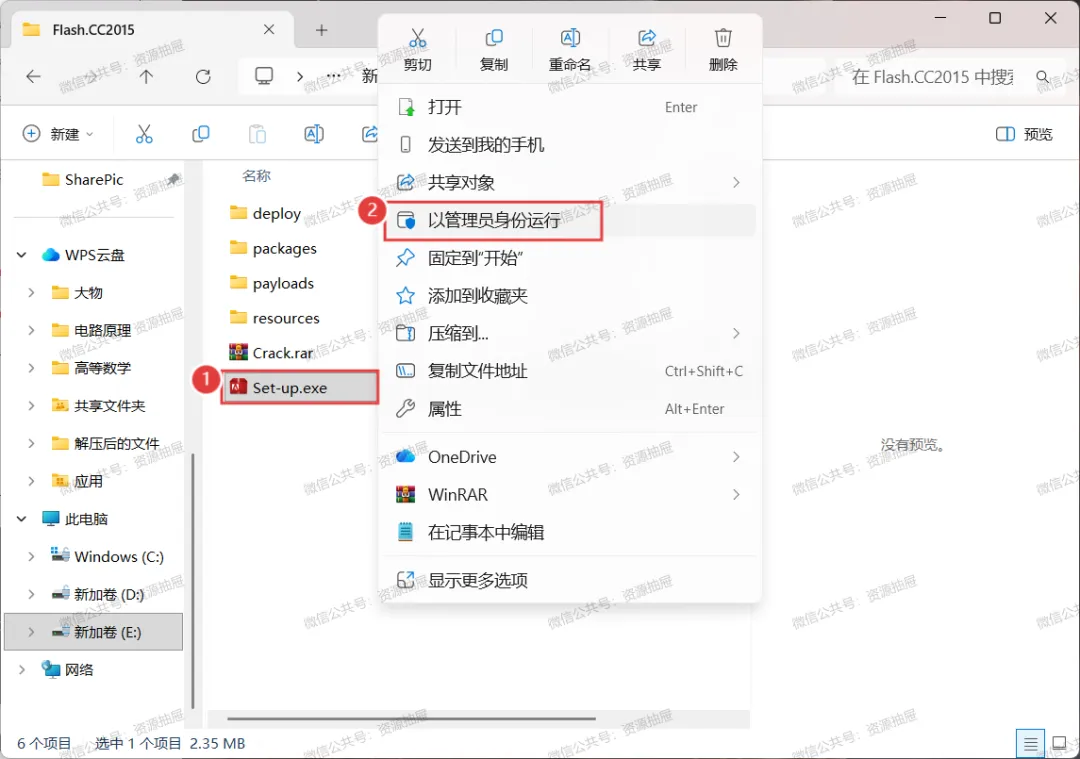
Task: Select 复制文件地址 menu entry
Action: tap(570, 371)
